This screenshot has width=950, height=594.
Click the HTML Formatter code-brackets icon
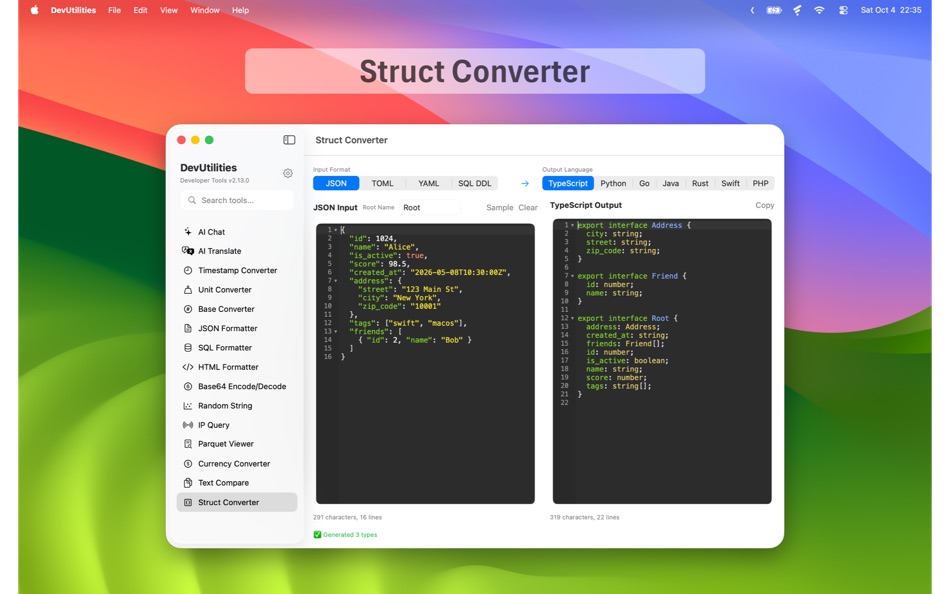coord(188,367)
